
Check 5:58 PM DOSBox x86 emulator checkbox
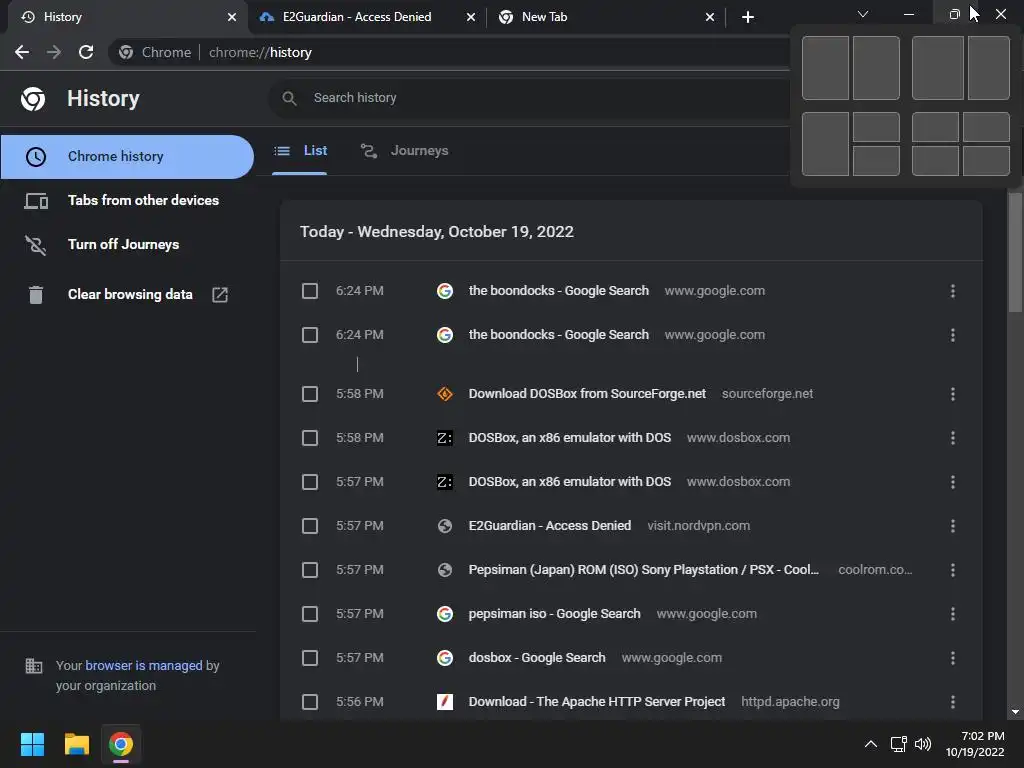[310, 438]
